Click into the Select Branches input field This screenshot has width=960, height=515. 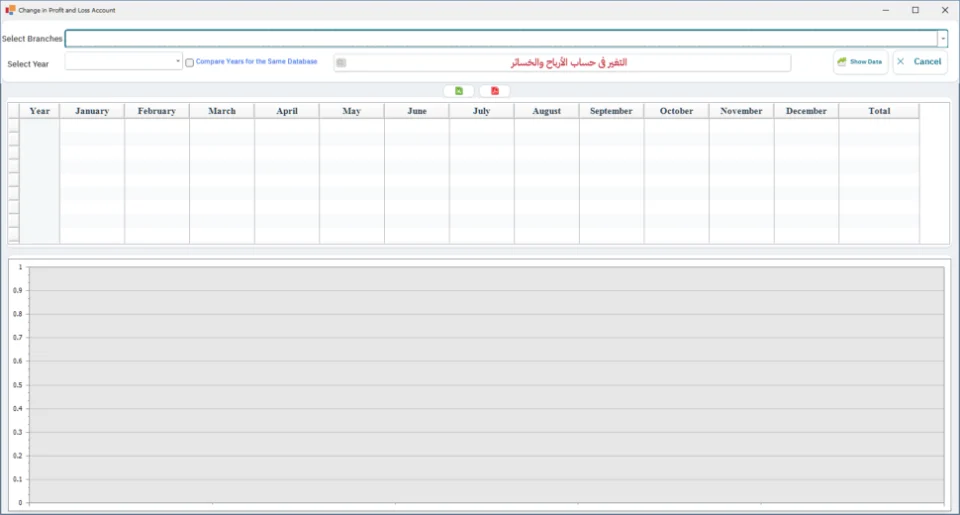[x=501, y=39]
